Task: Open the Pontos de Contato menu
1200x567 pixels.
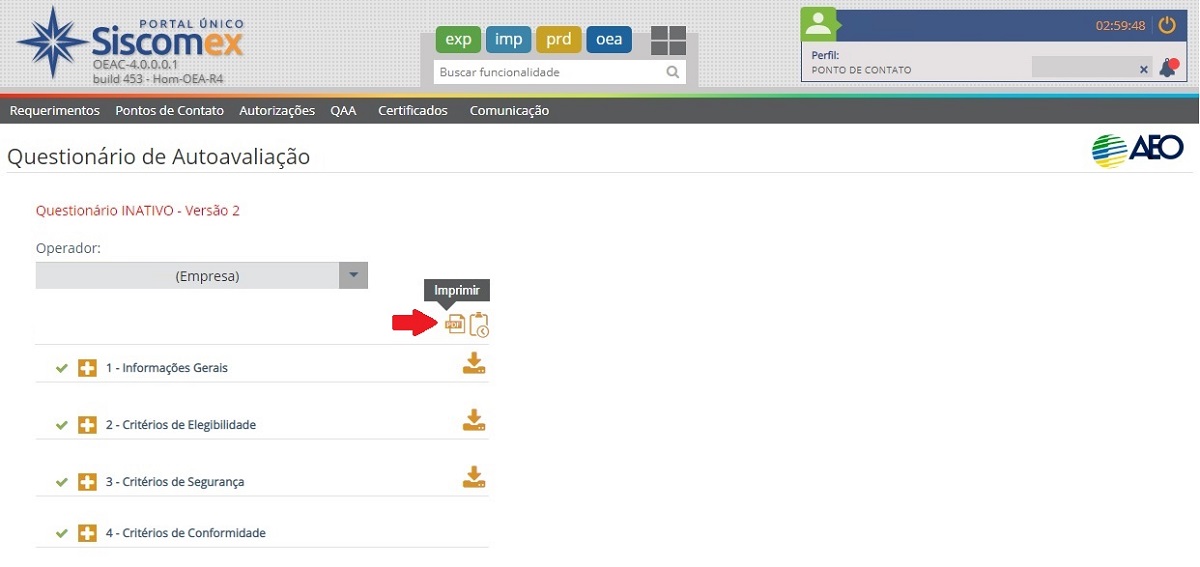Action: [170, 111]
